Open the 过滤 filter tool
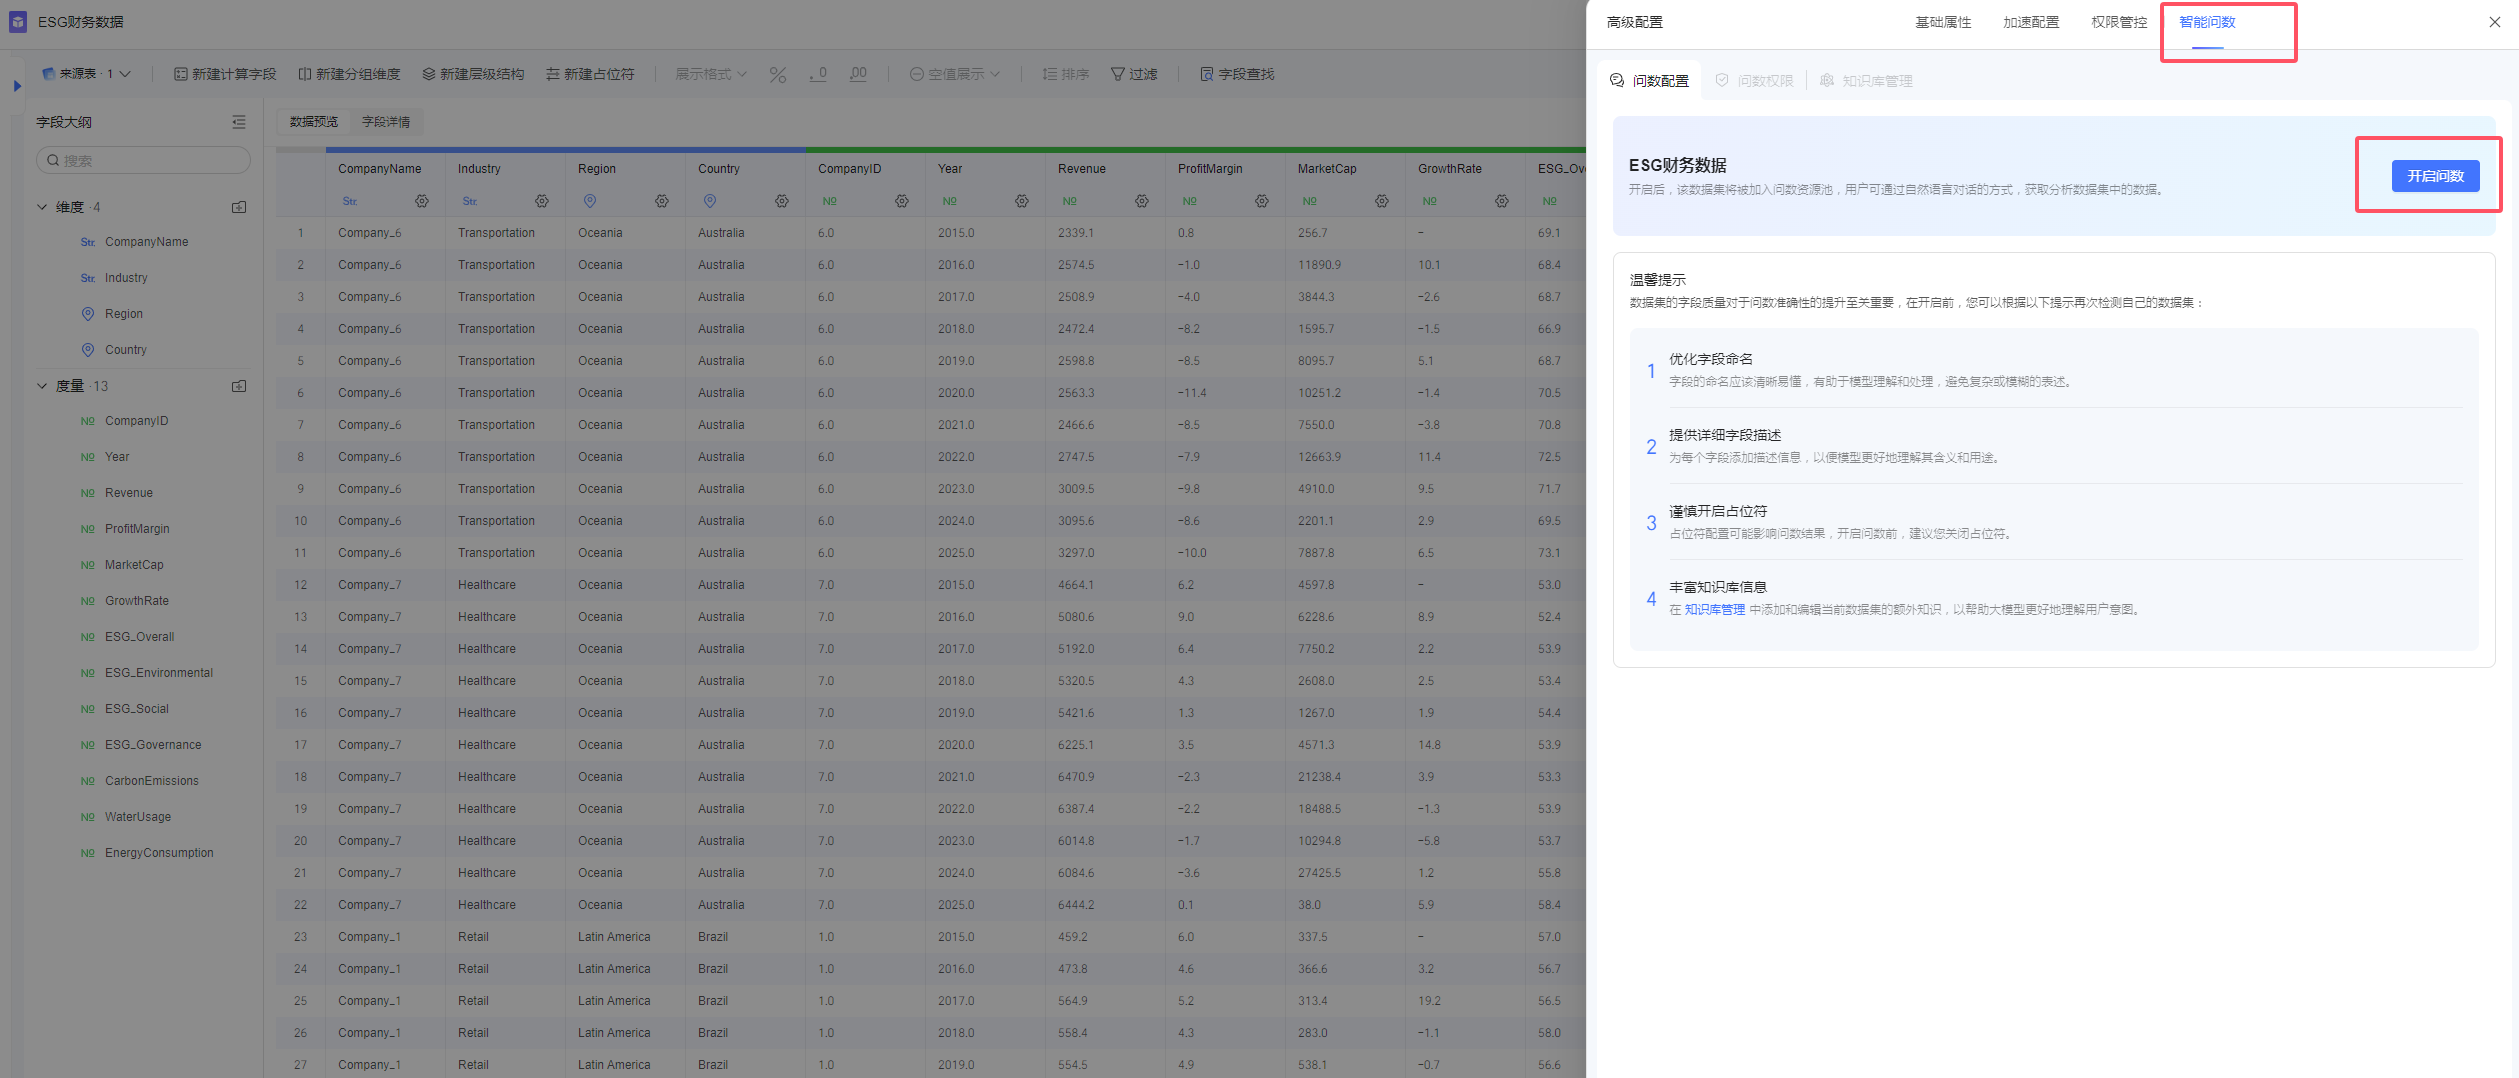The width and height of the screenshot is (2519, 1078). click(x=1134, y=74)
